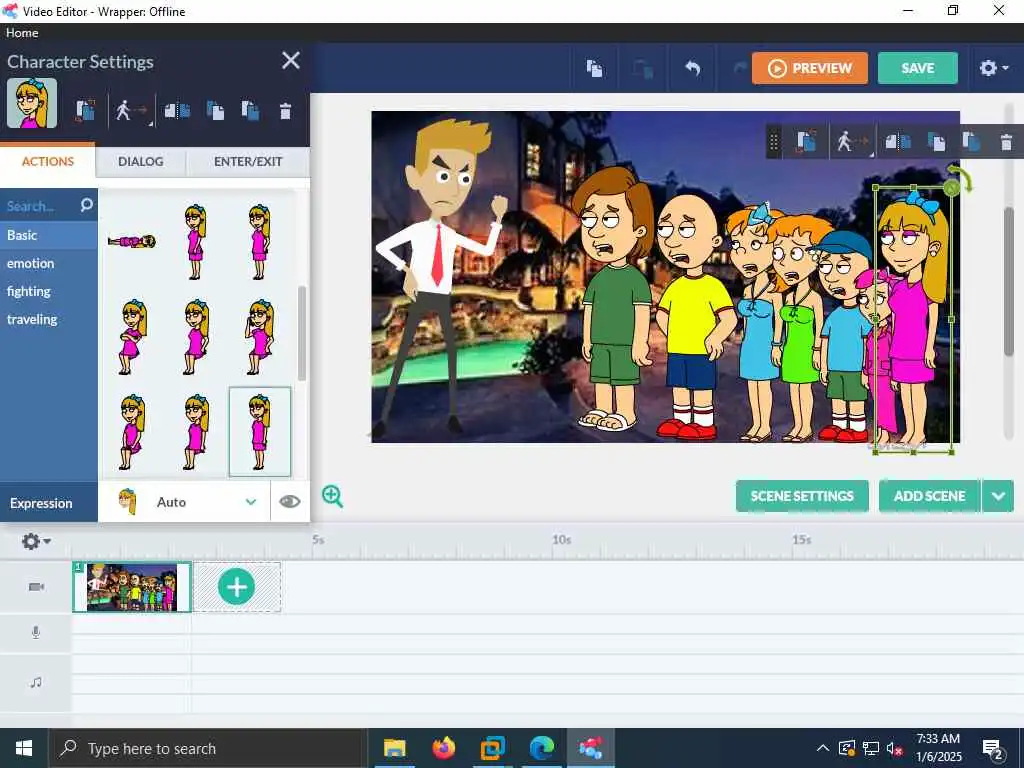The width and height of the screenshot is (1024, 768).
Task: Show hidden system tray icons
Action: tap(823, 748)
